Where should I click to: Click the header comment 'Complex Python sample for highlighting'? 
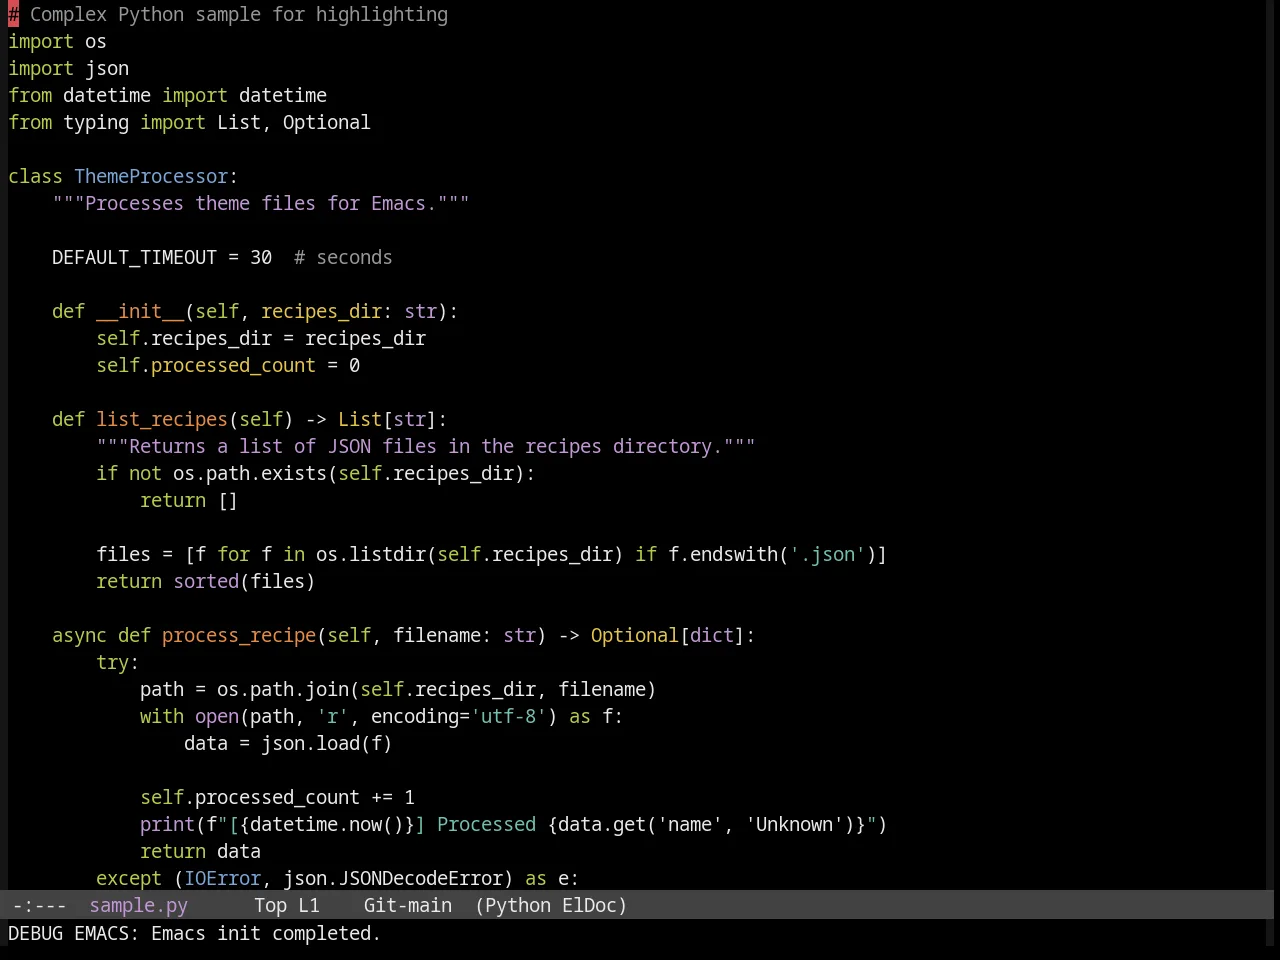tap(239, 14)
